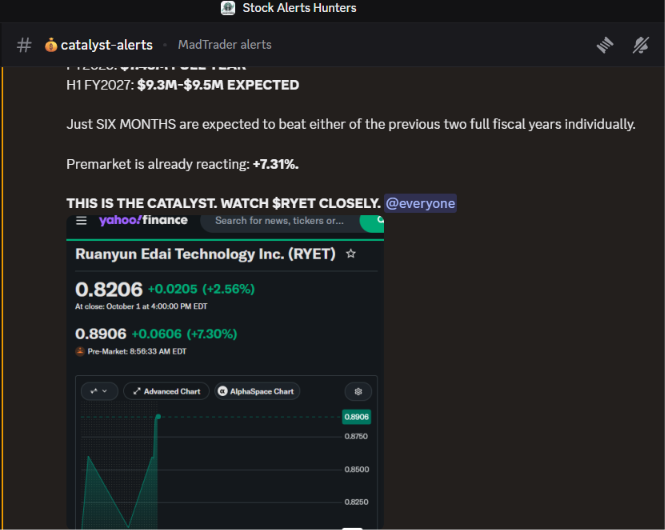Screen dimensions: 665x530
Task: Click the money bag emoji beside catalyst-alerts
Action: (x=51, y=45)
